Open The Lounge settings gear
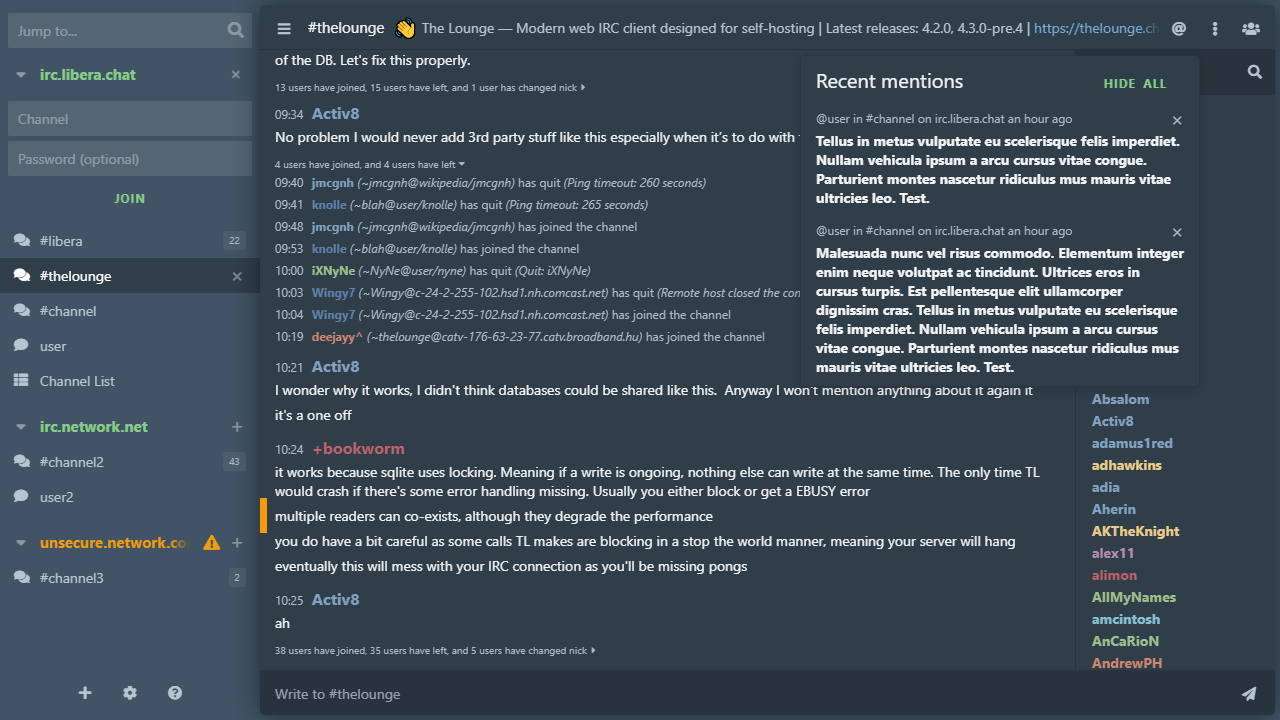Screen dimensions: 1280x720 coord(130,692)
